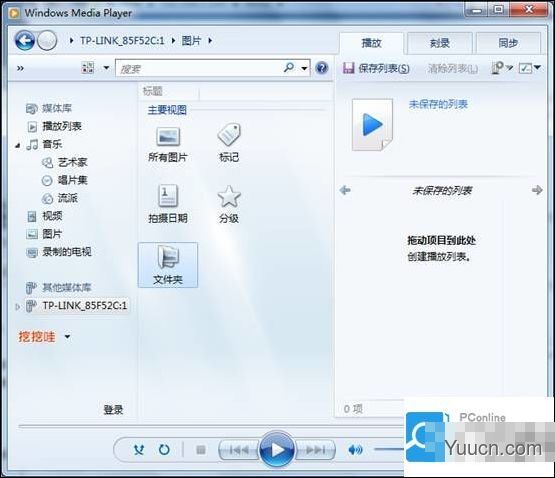Click the view options icon in toolbar
The height and width of the screenshot is (478, 555).
pyautogui.click(x=88, y=68)
